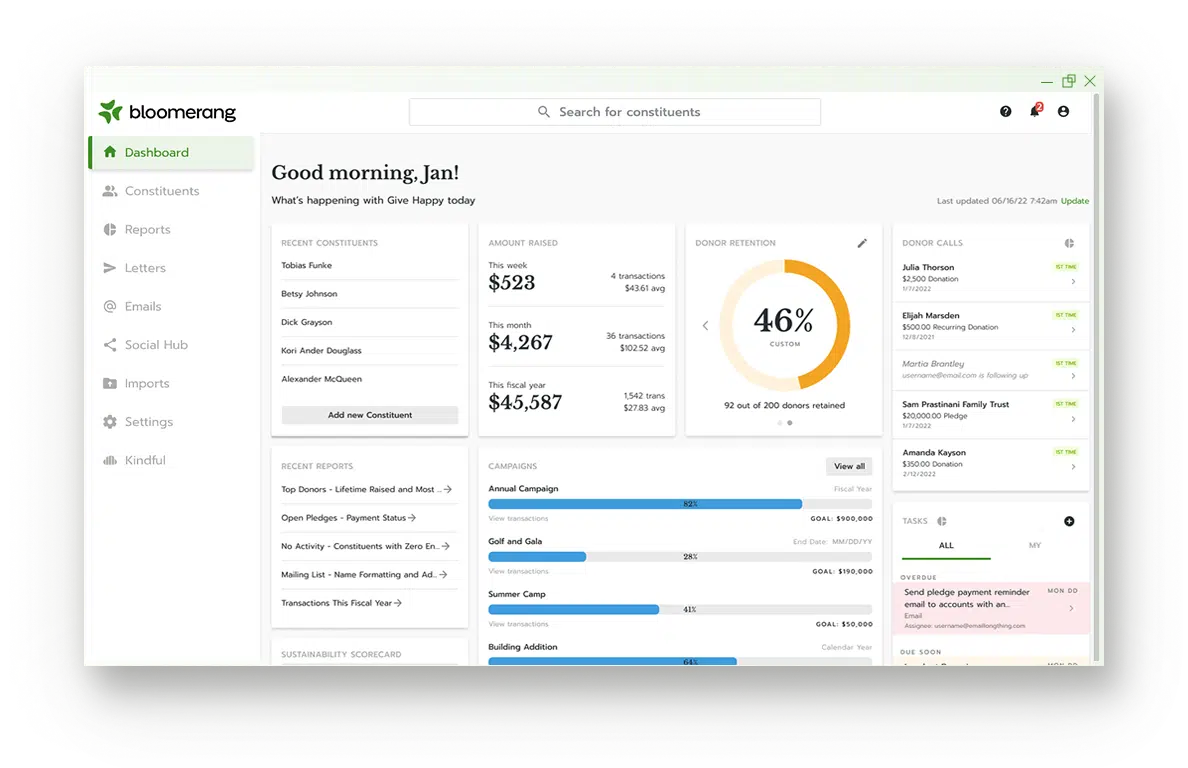The height and width of the screenshot is (768, 1188).
Task: Focus the Search for constituents field
Action: click(614, 112)
